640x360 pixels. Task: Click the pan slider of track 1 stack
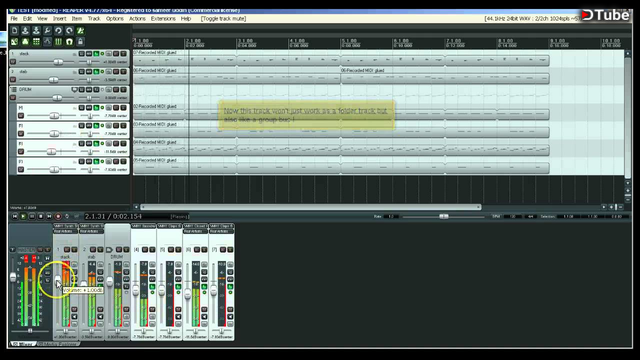(x=89, y=62)
